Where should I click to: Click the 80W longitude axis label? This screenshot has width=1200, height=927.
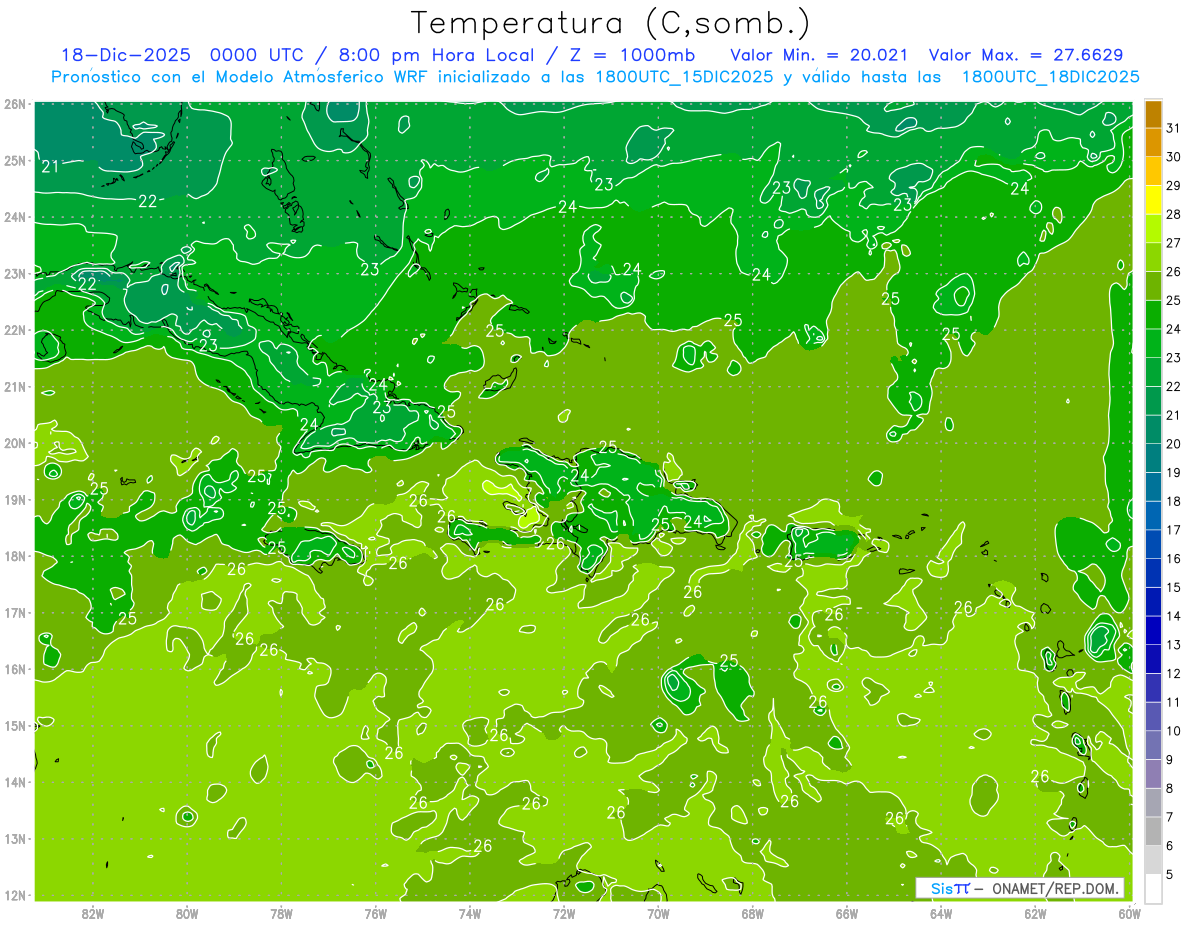(187, 912)
